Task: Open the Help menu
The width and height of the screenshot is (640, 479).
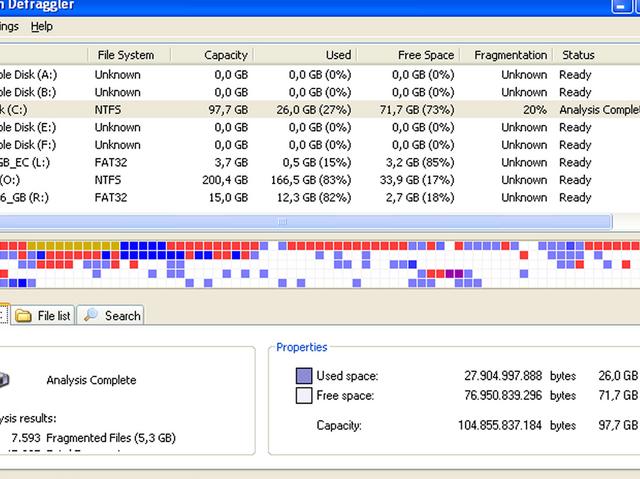Action: (42, 27)
